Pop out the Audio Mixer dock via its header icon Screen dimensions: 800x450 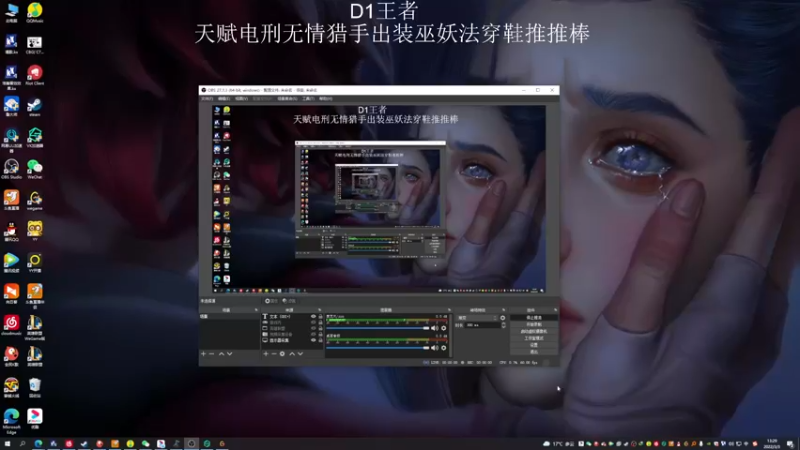tap(449, 310)
